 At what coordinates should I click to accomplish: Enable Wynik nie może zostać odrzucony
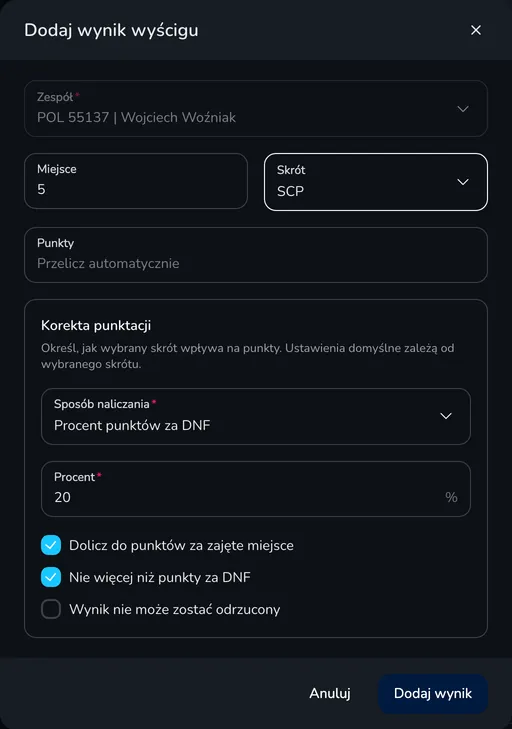(51, 609)
